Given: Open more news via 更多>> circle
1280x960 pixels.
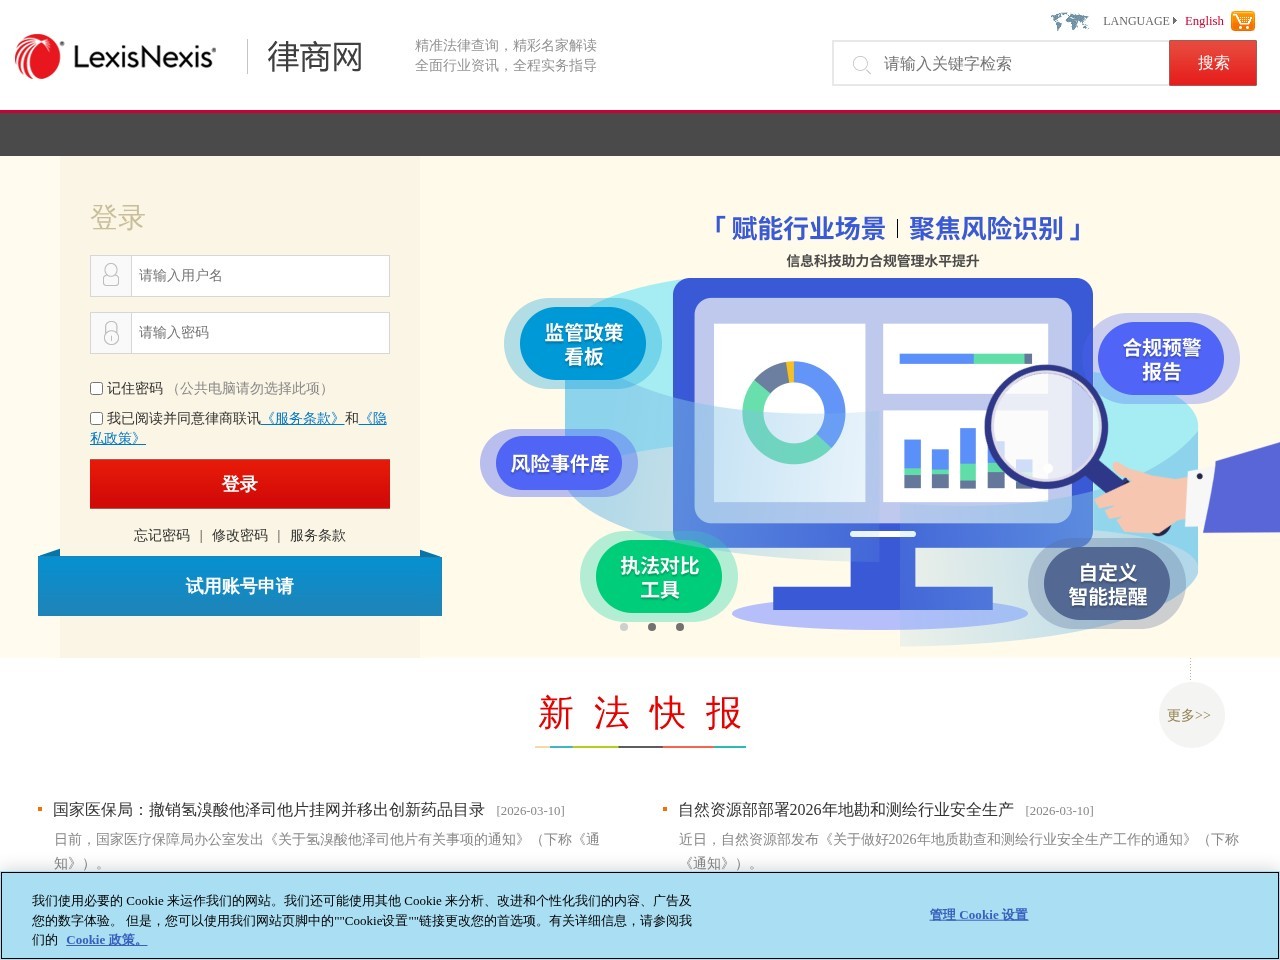Looking at the screenshot, I should 1191,715.
